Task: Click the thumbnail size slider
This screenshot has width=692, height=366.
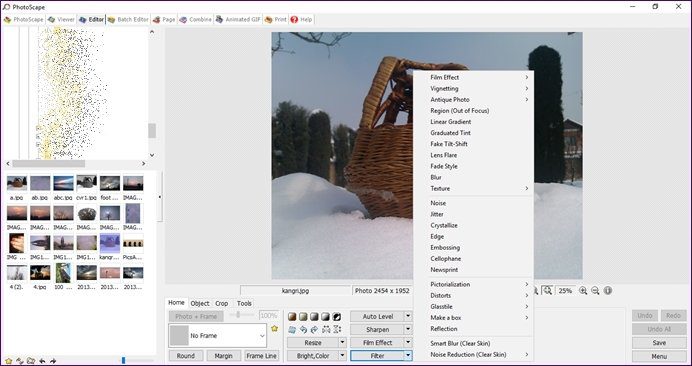Action: pos(124,361)
